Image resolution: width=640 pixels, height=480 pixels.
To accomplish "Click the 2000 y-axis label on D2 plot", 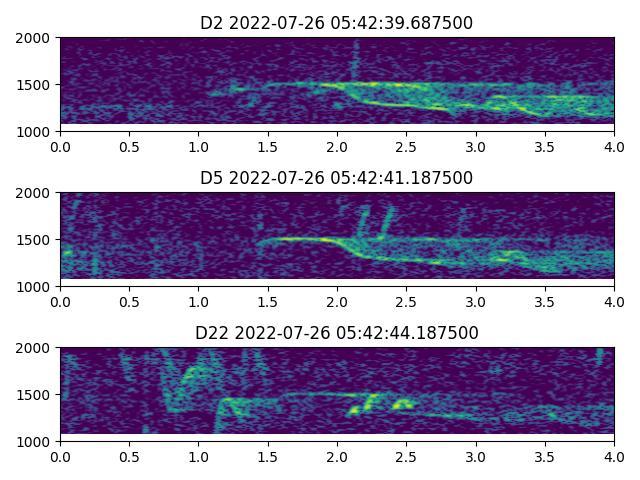I will tap(35, 38).
